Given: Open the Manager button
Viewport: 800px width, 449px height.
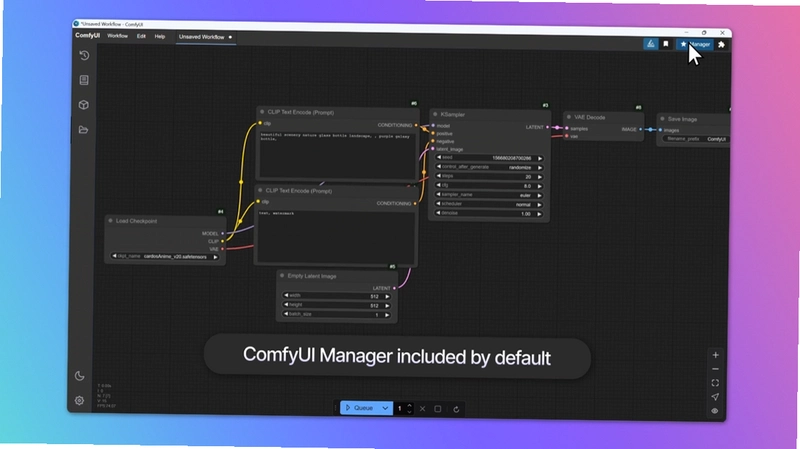Looking at the screenshot, I should [x=695, y=44].
